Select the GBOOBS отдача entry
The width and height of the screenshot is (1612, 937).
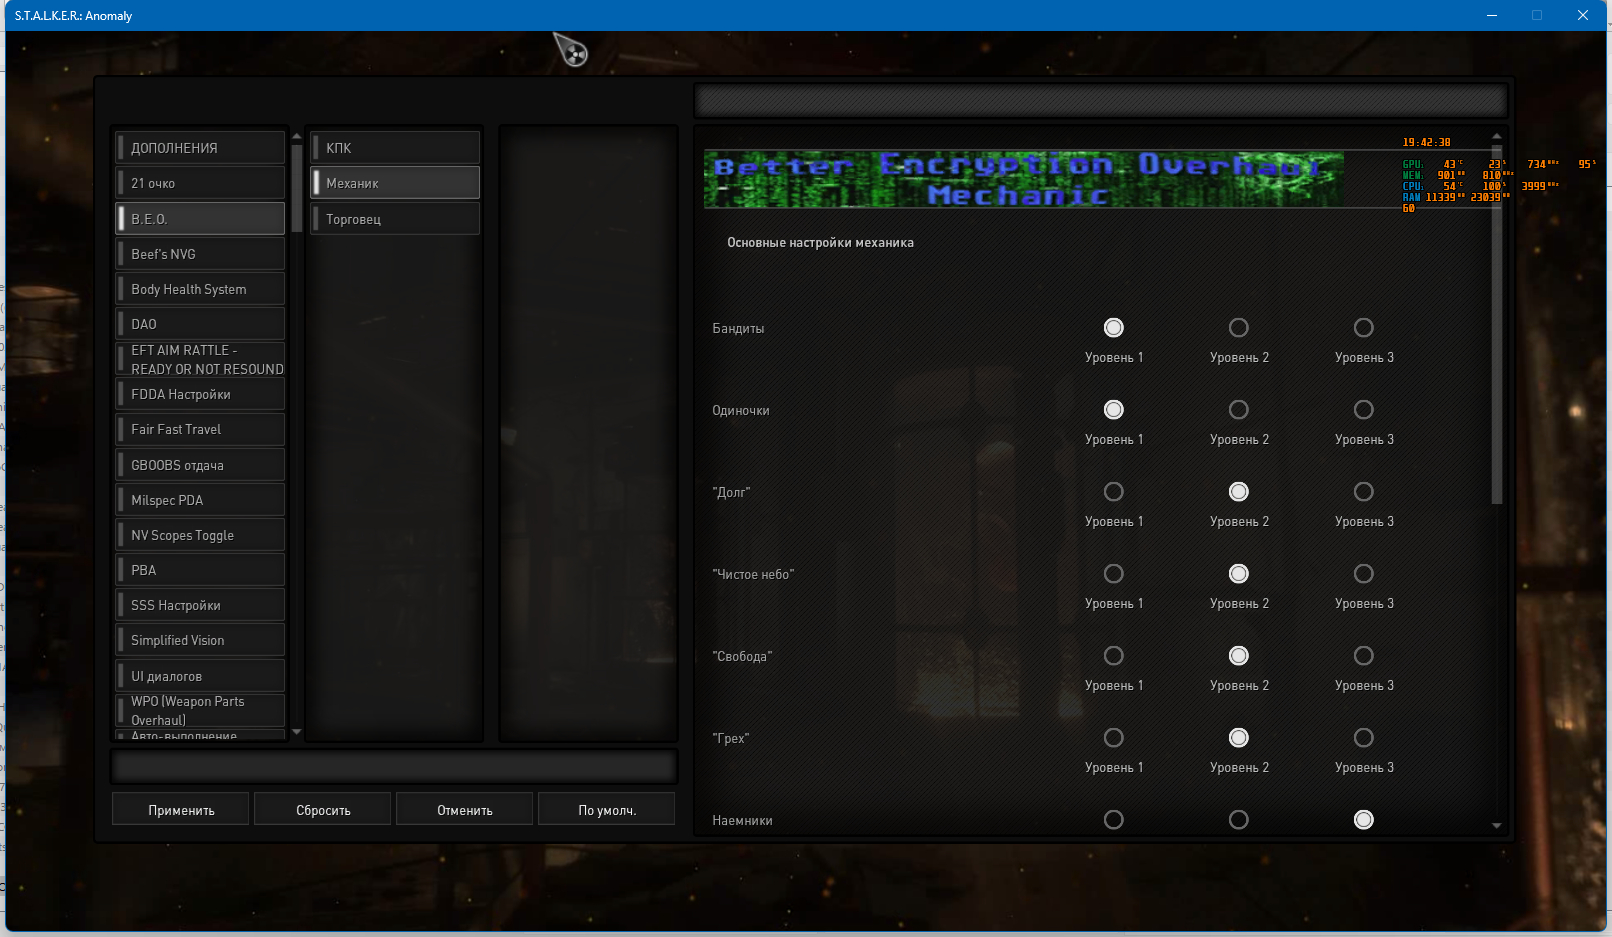pyautogui.click(x=200, y=465)
